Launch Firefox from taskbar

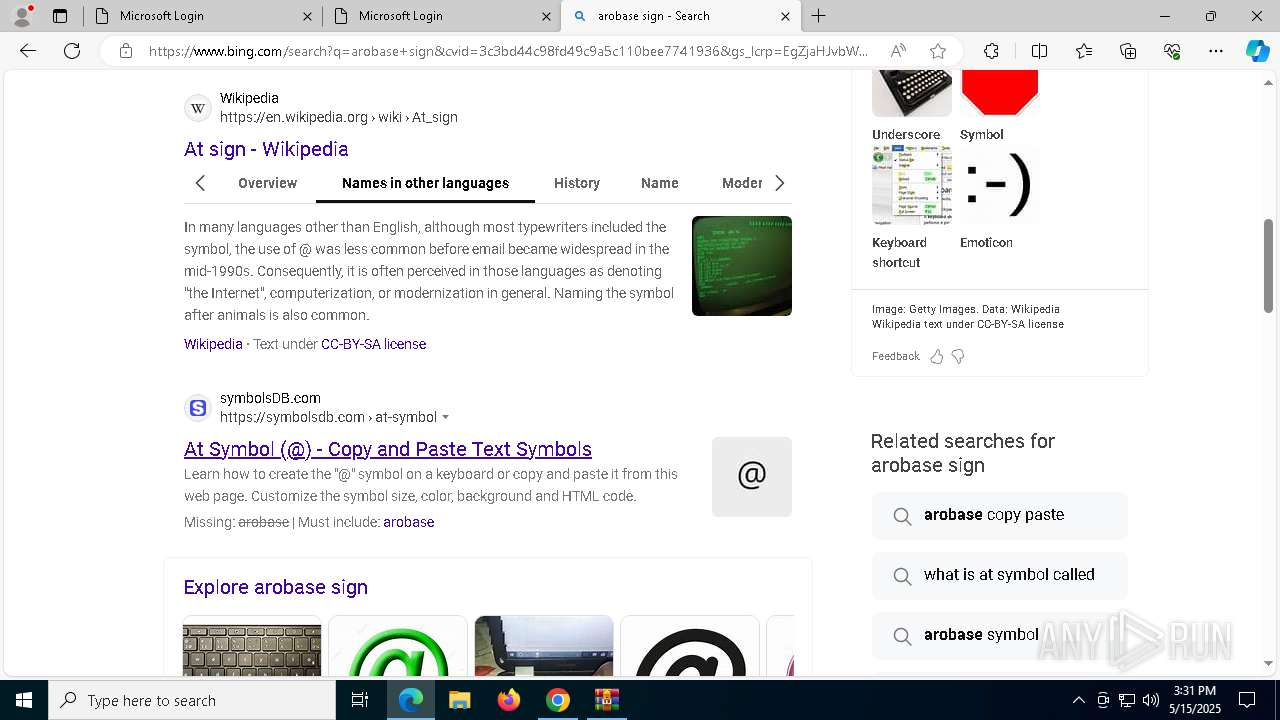click(x=509, y=700)
